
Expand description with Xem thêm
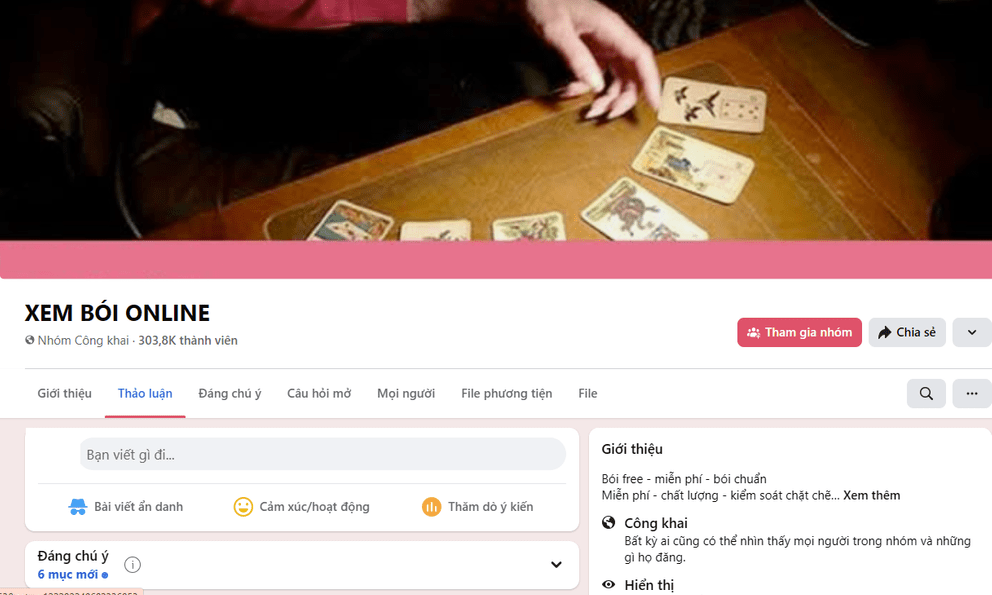(871, 496)
